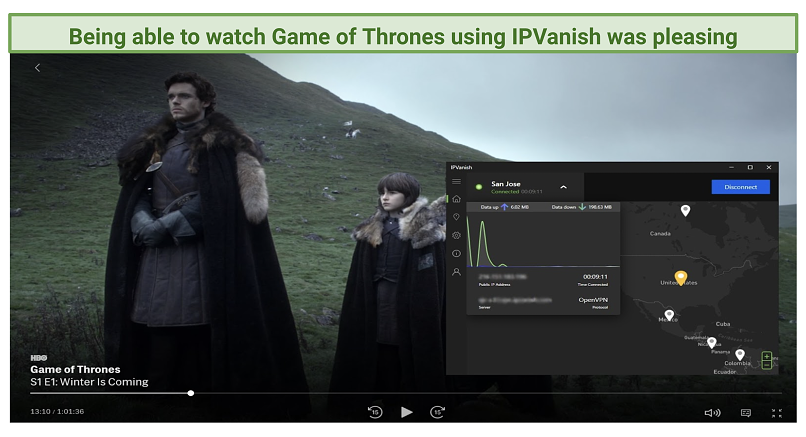Maximize the IPVanish window
Image resolution: width=806 pixels, height=437 pixels.
pyautogui.click(x=750, y=168)
